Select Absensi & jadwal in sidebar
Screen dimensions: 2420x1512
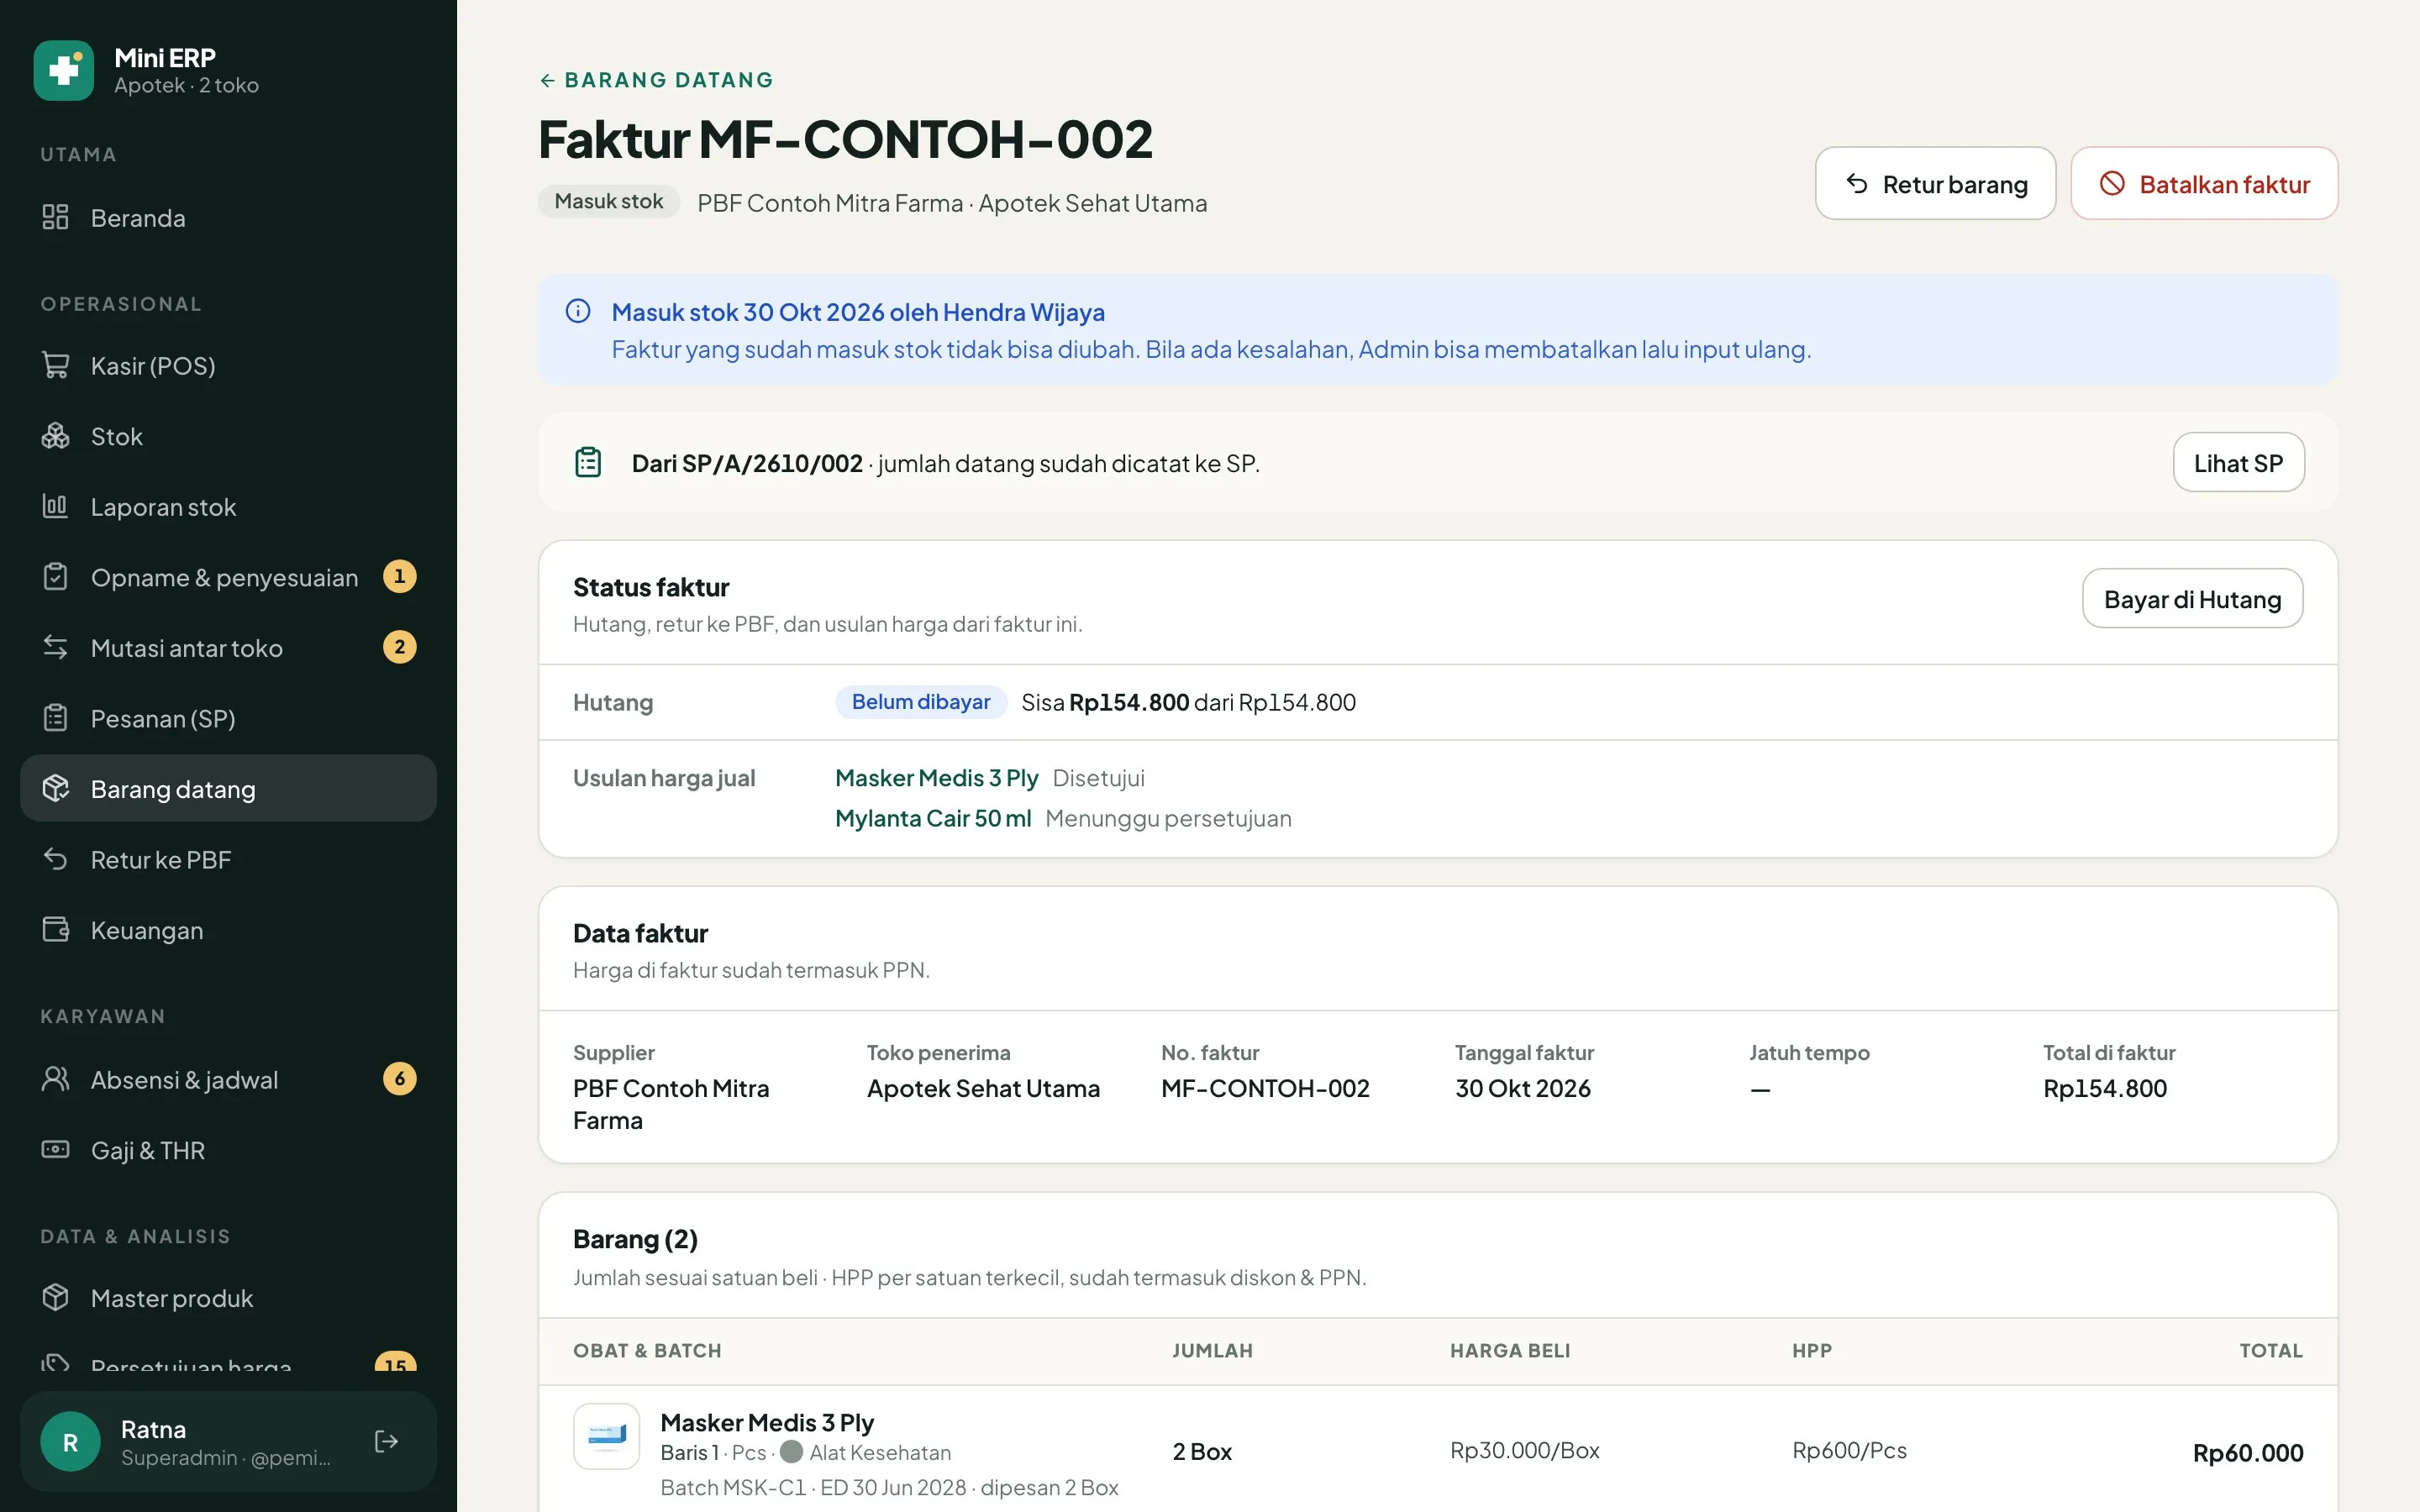point(228,1079)
